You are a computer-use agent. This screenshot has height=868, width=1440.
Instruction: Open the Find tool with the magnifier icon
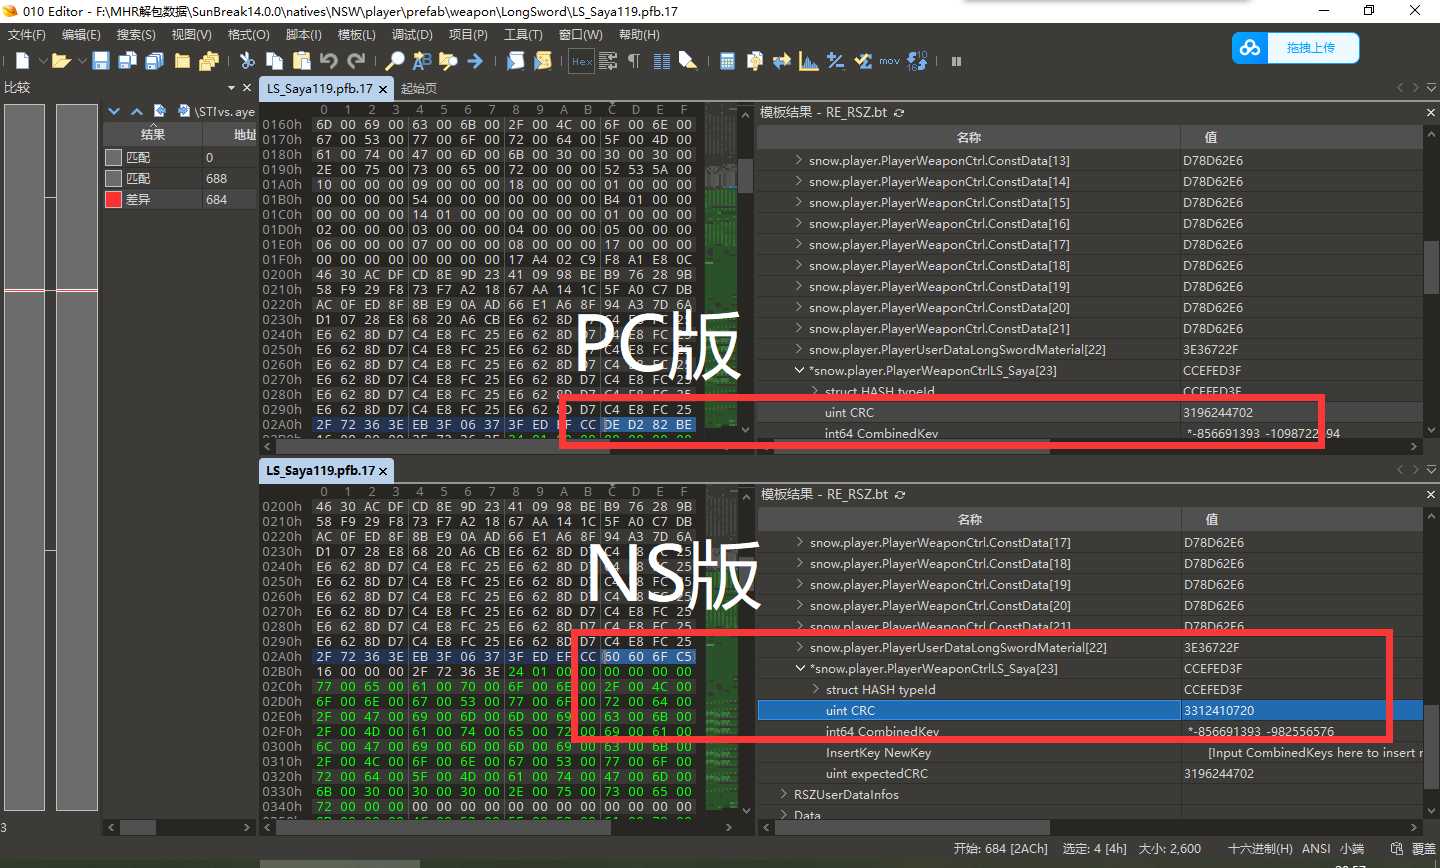coord(395,61)
